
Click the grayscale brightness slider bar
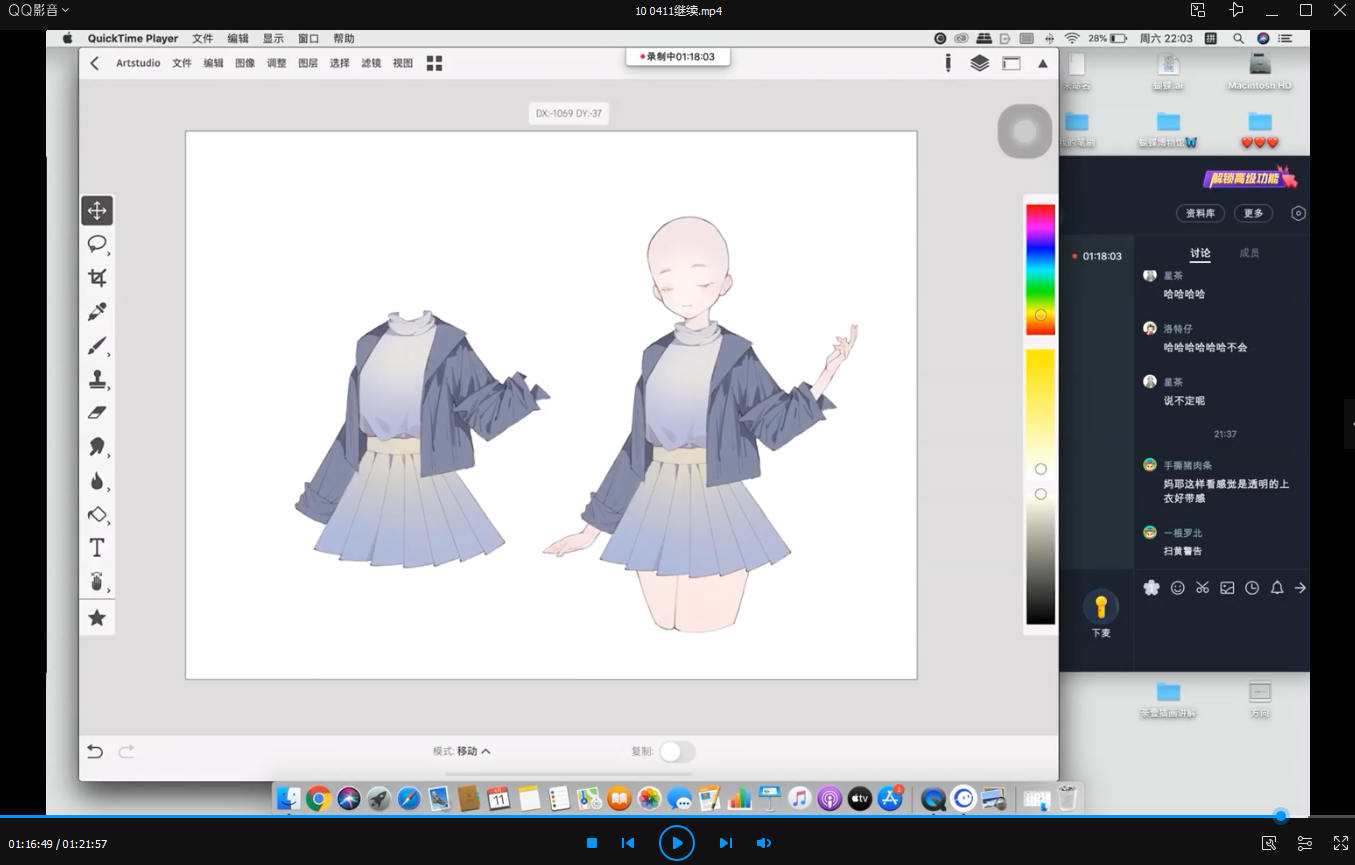tap(1040, 556)
